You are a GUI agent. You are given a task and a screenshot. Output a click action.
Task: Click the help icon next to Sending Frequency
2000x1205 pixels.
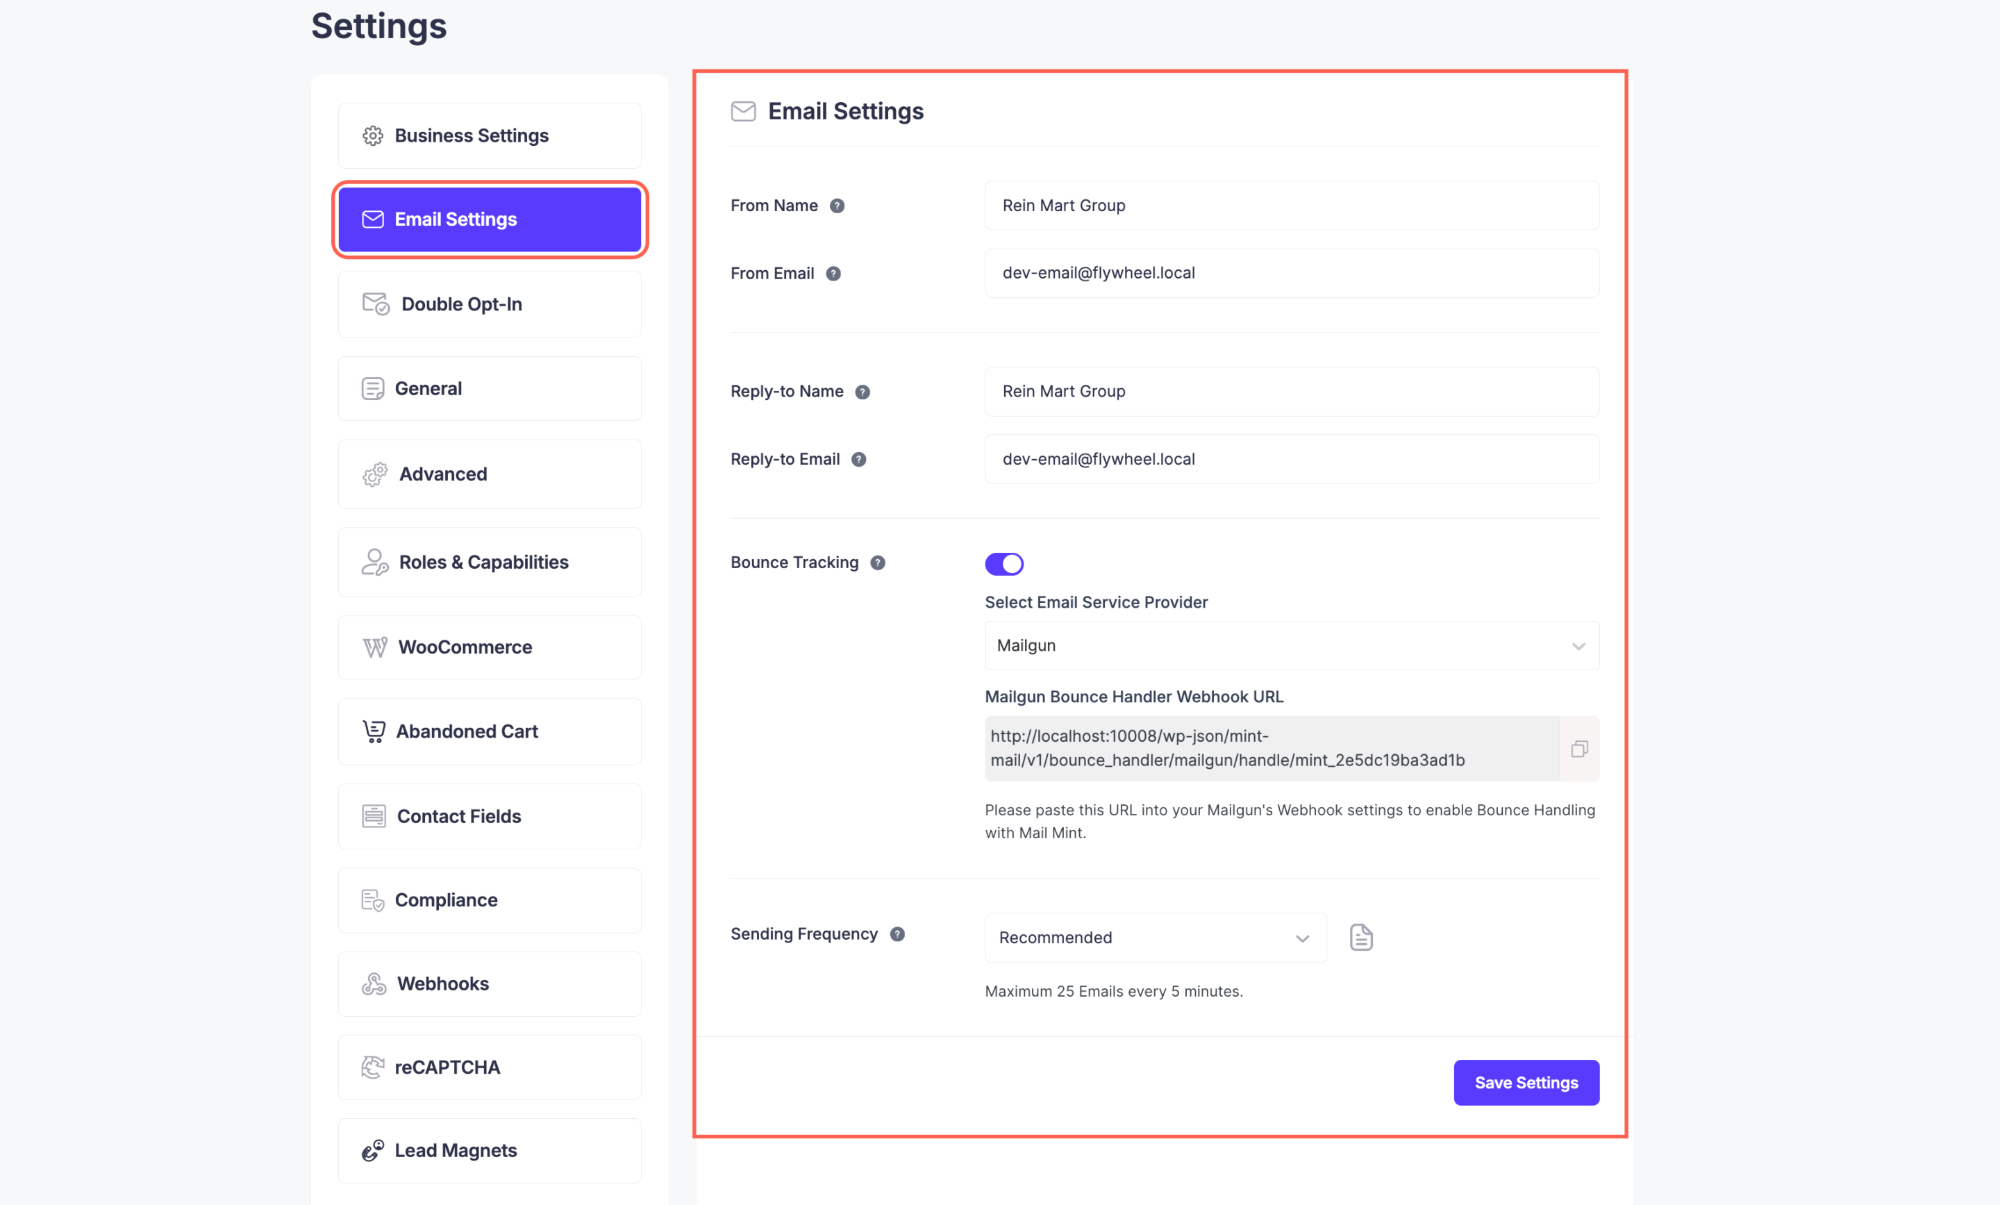tap(898, 934)
